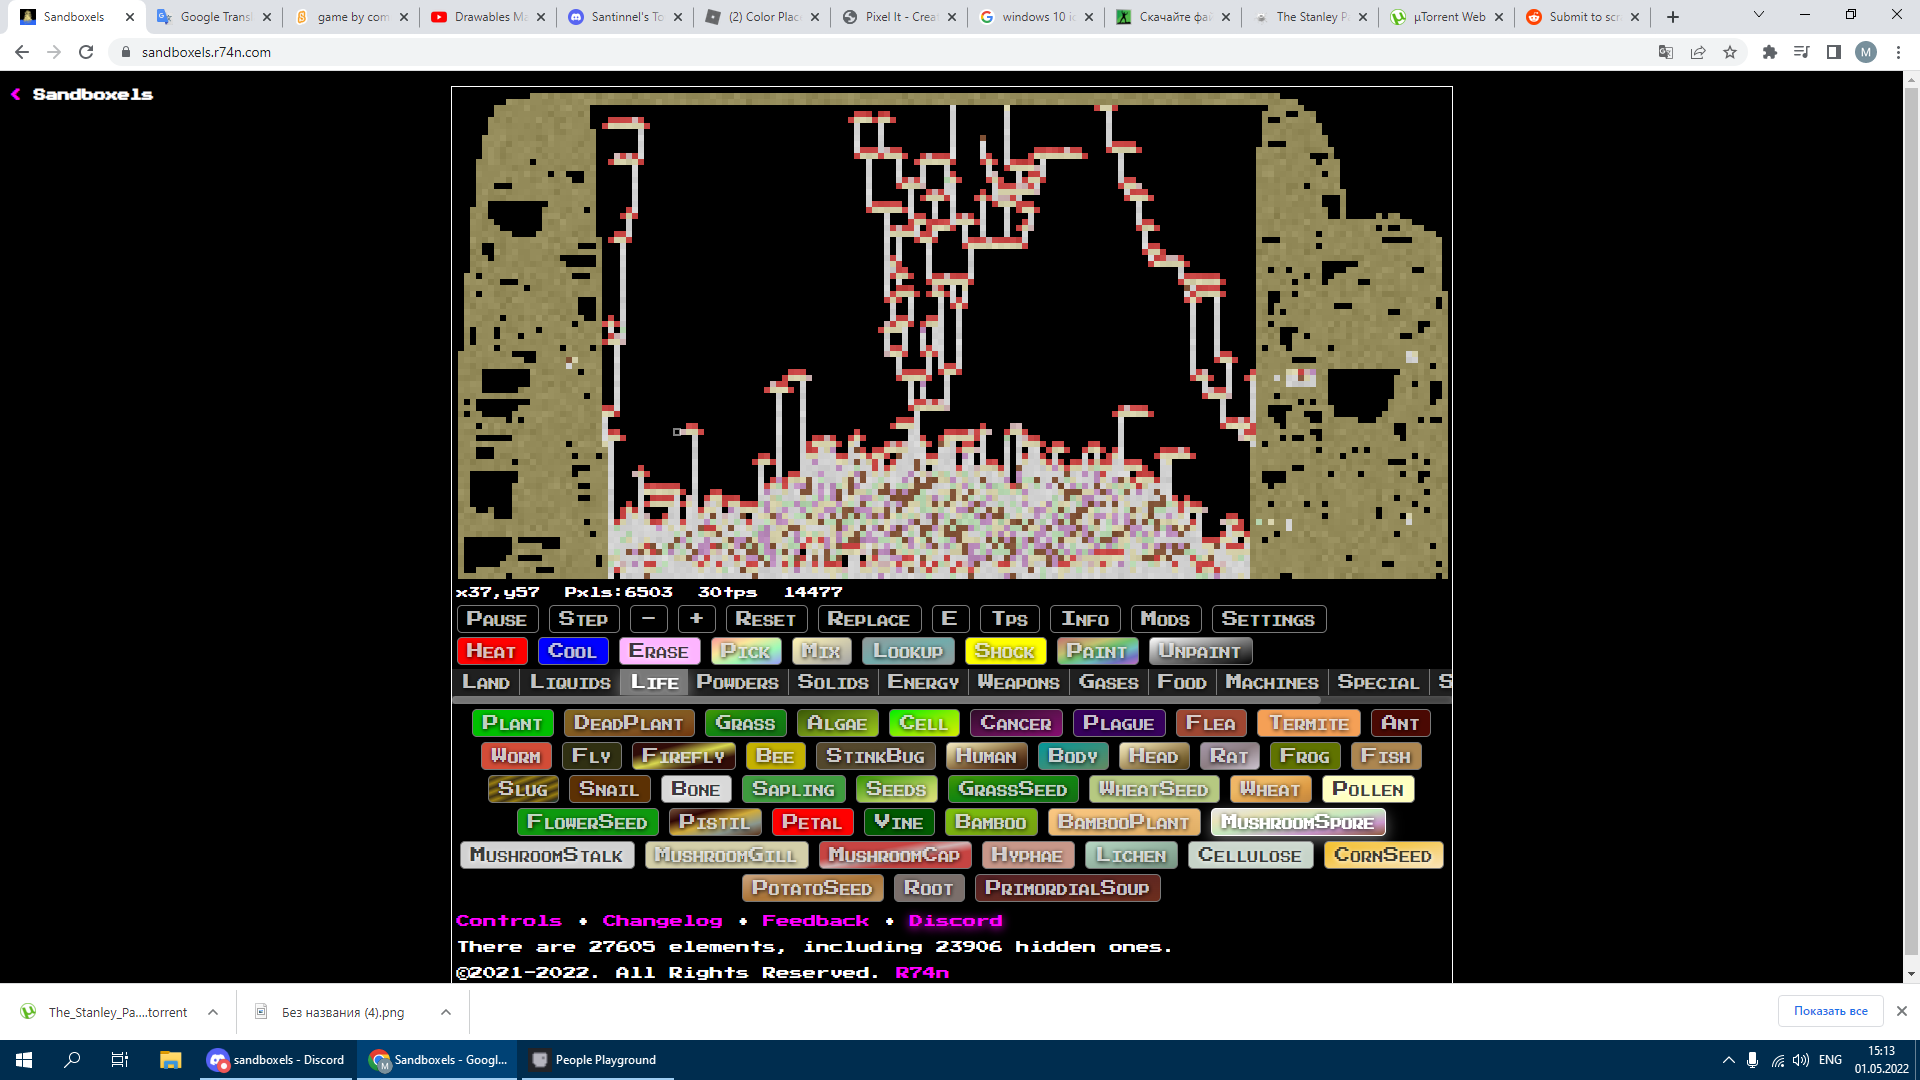Image resolution: width=1920 pixels, height=1080 pixels.
Task: Select the Paint tool
Action: click(1097, 651)
